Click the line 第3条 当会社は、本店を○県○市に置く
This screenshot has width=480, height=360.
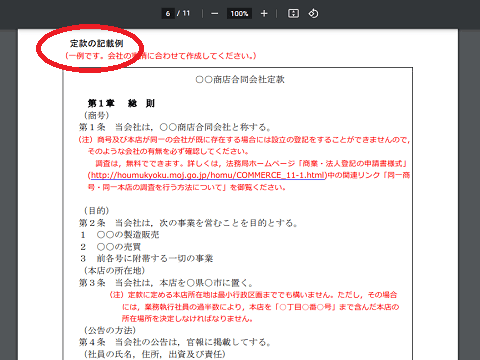[x=166, y=283]
